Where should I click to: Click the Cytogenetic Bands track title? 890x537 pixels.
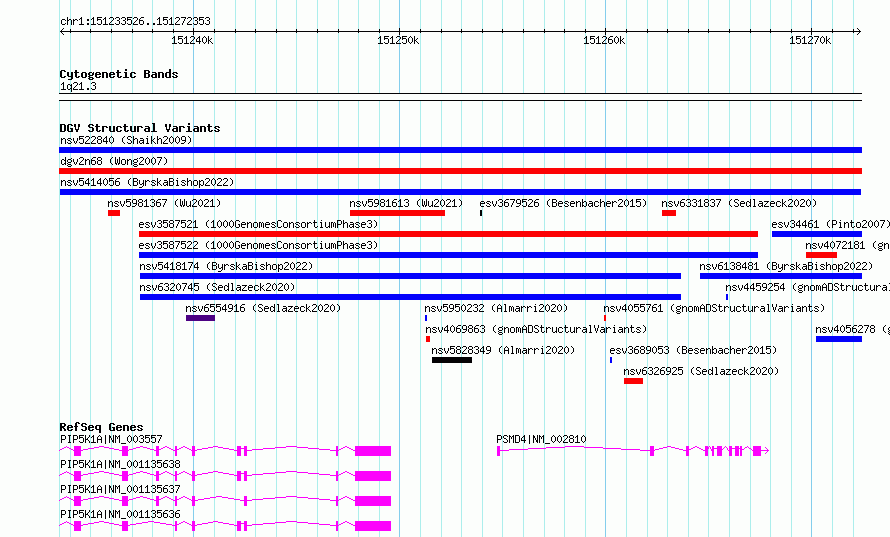coord(119,74)
